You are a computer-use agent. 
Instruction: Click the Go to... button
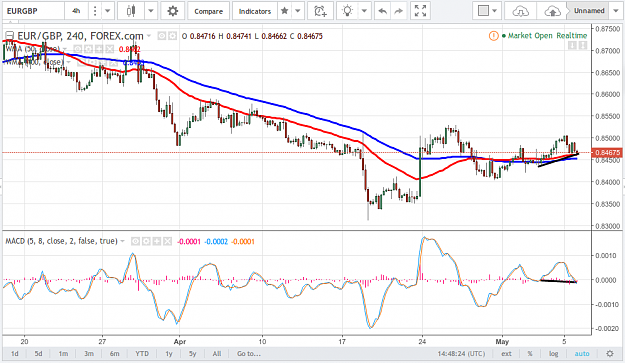tap(249, 353)
